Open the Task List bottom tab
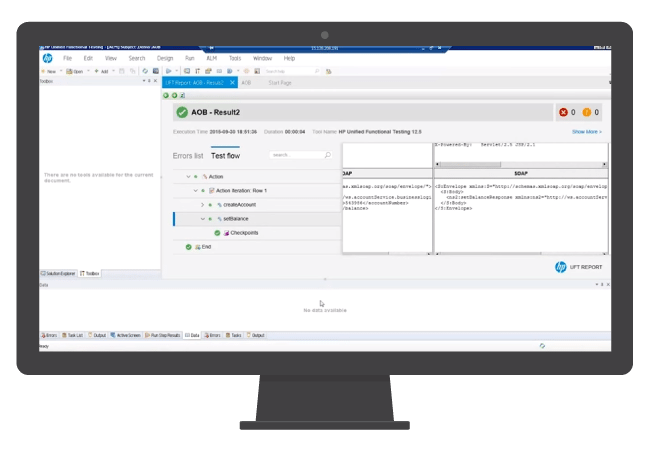 coord(73,335)
